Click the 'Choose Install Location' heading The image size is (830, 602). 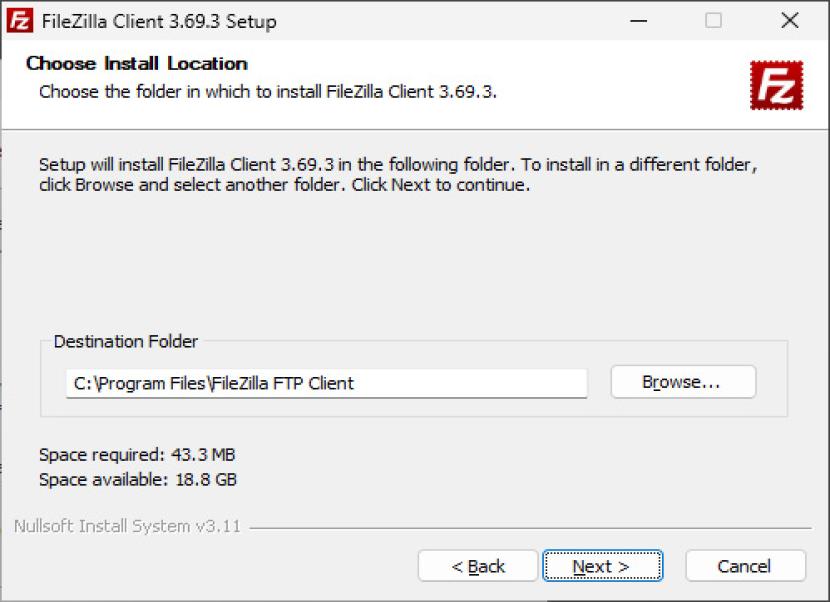[137, 64]
